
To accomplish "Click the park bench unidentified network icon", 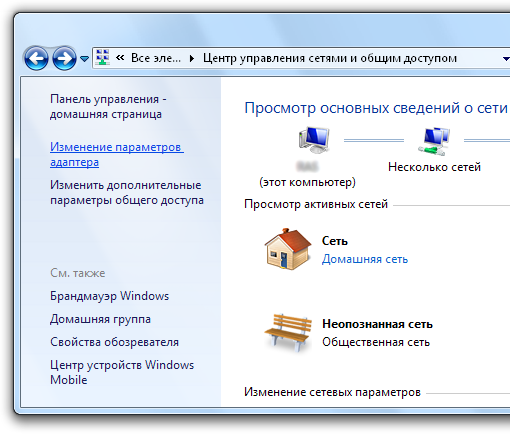I will 288,333.
